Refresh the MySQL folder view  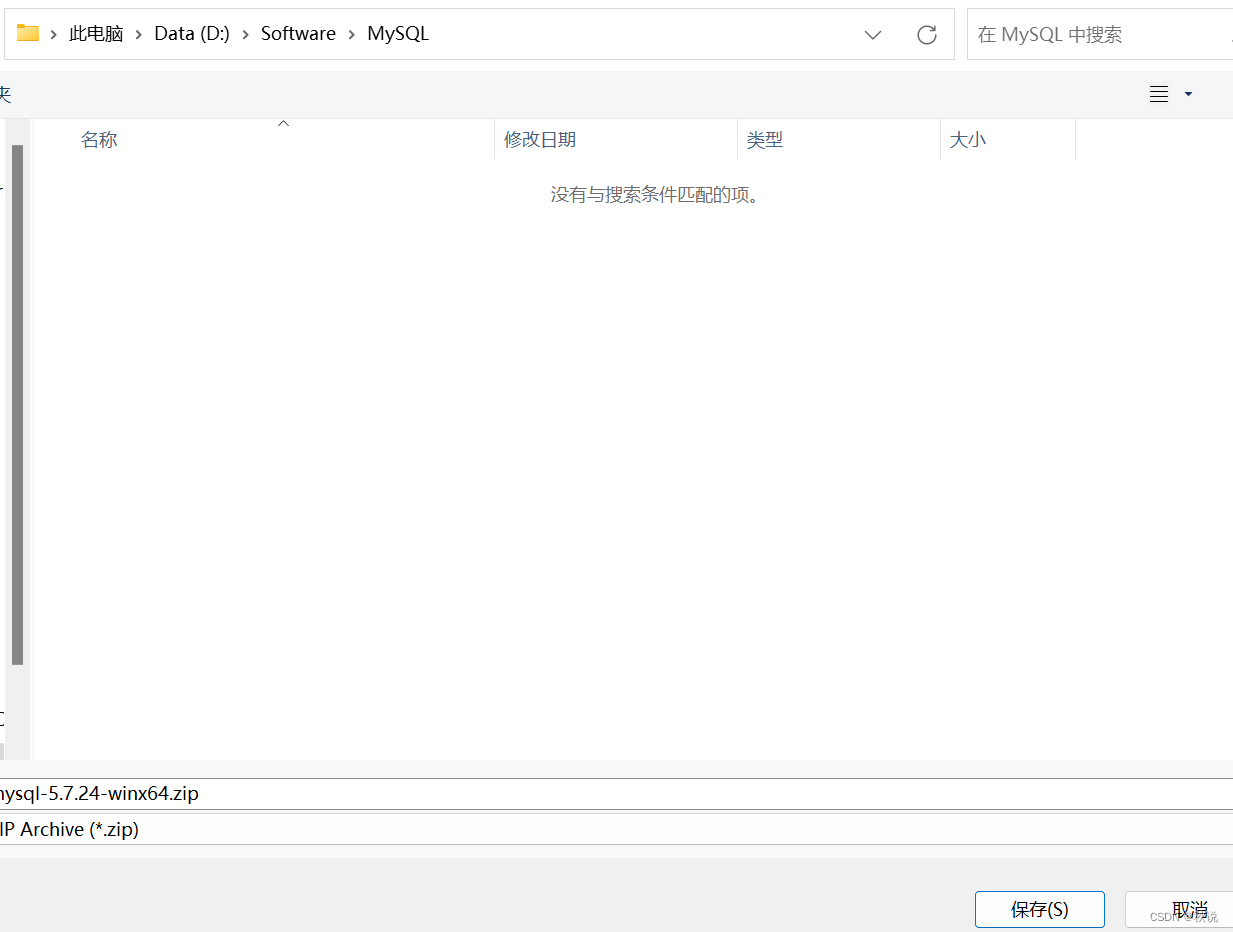point(926,34)
